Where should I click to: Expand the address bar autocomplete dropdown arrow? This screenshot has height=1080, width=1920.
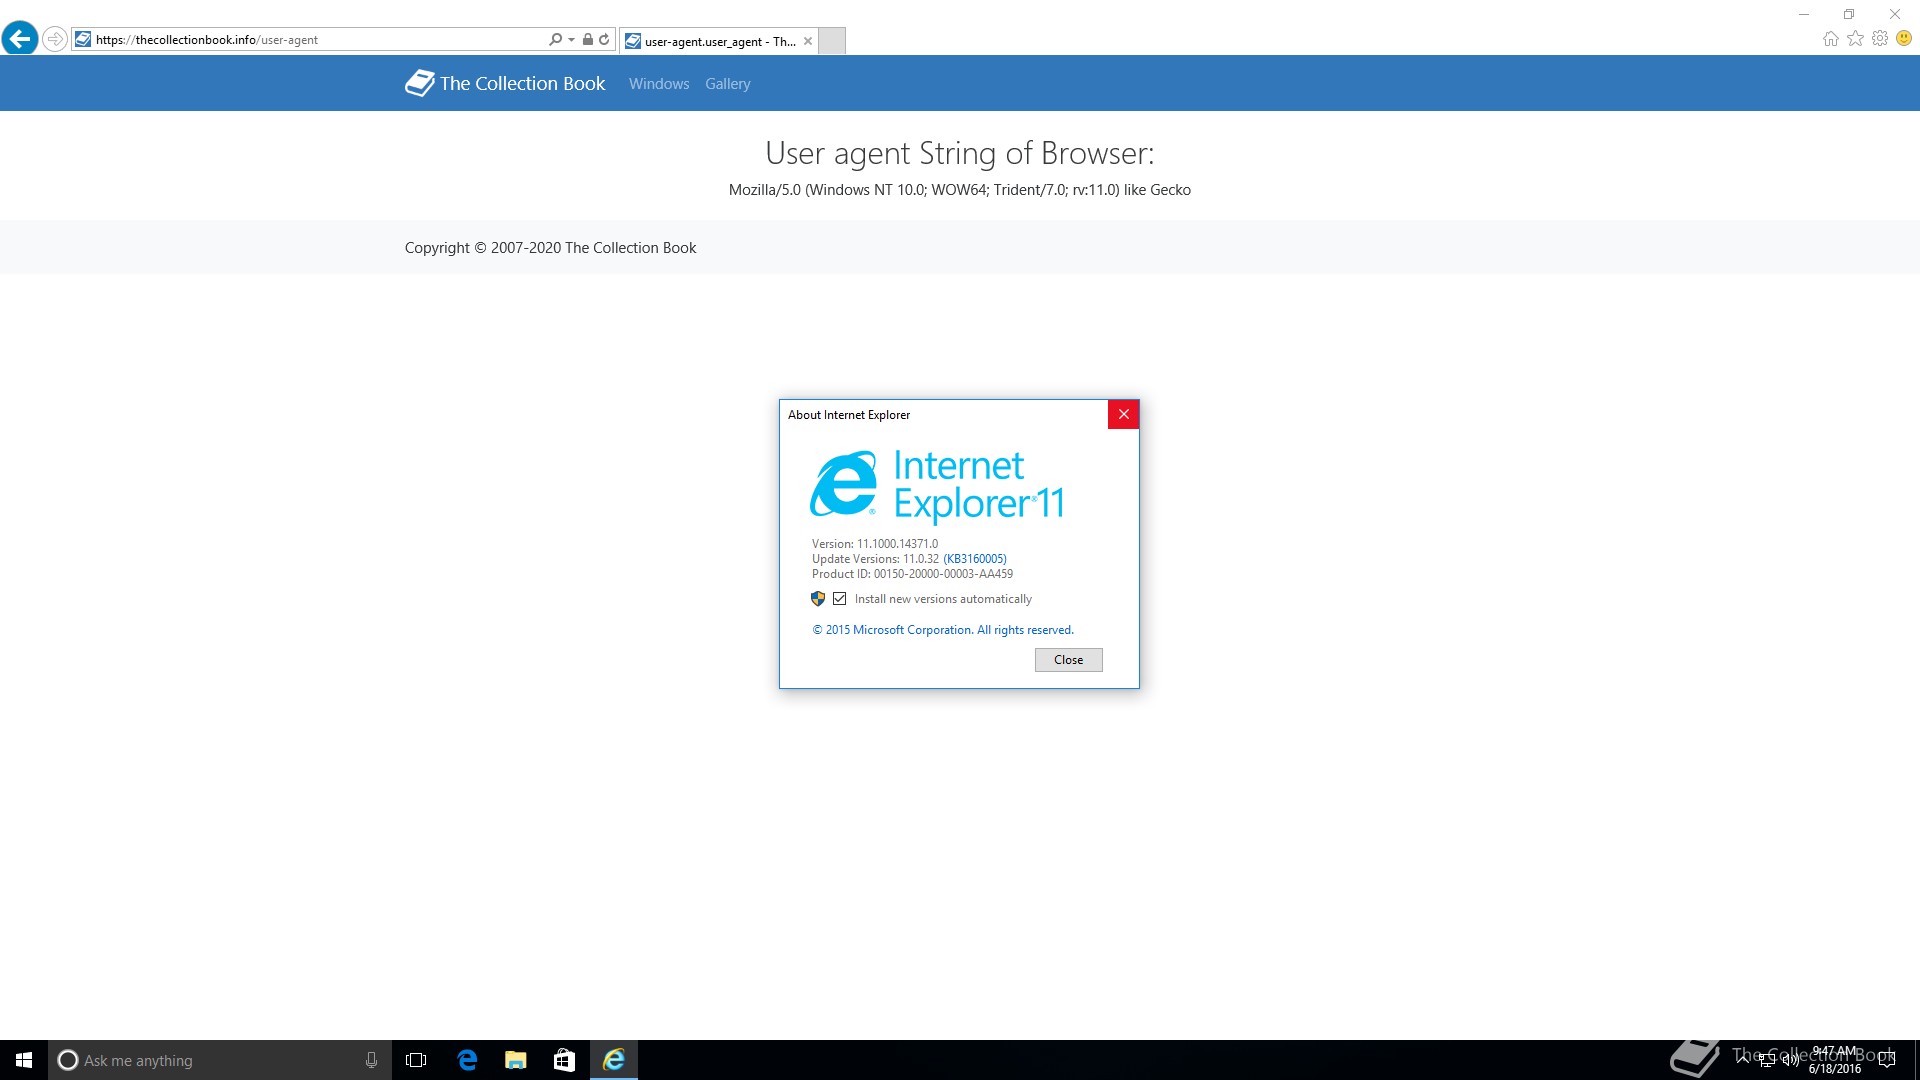tap(571, 40)
